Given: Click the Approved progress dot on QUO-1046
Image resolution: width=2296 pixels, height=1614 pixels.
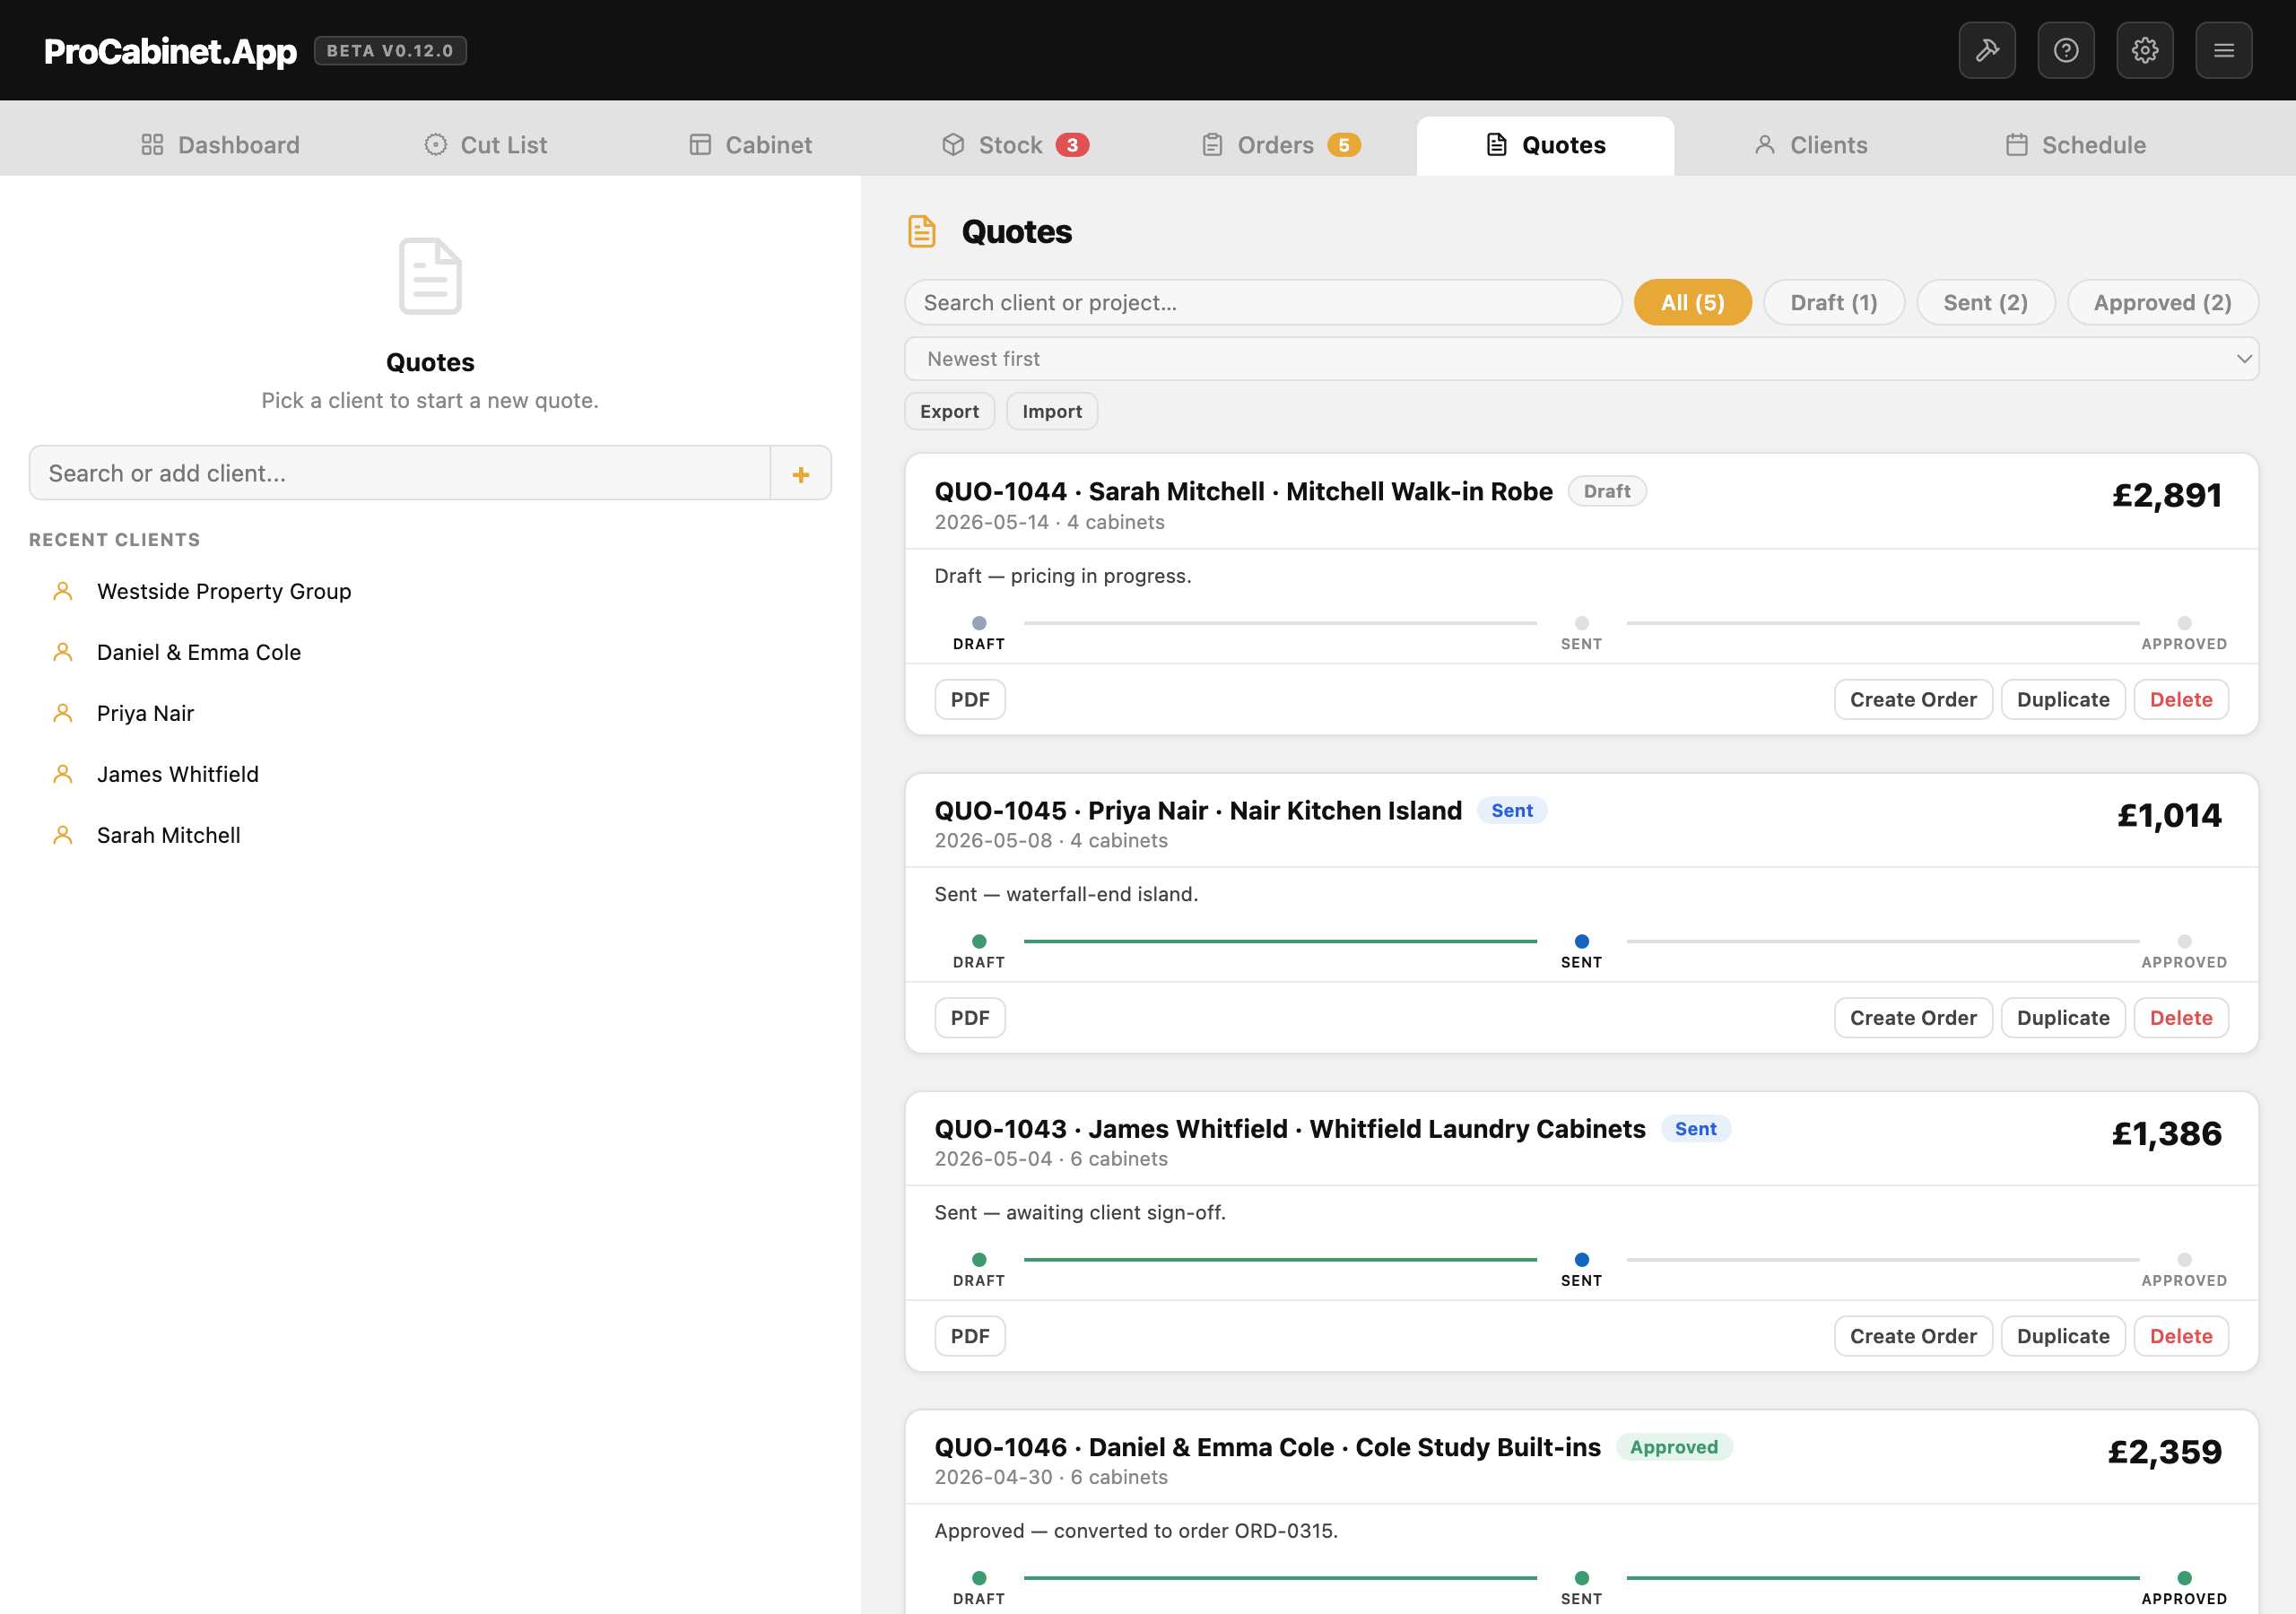Looking at the screenshot, I should [2184, 1578].
